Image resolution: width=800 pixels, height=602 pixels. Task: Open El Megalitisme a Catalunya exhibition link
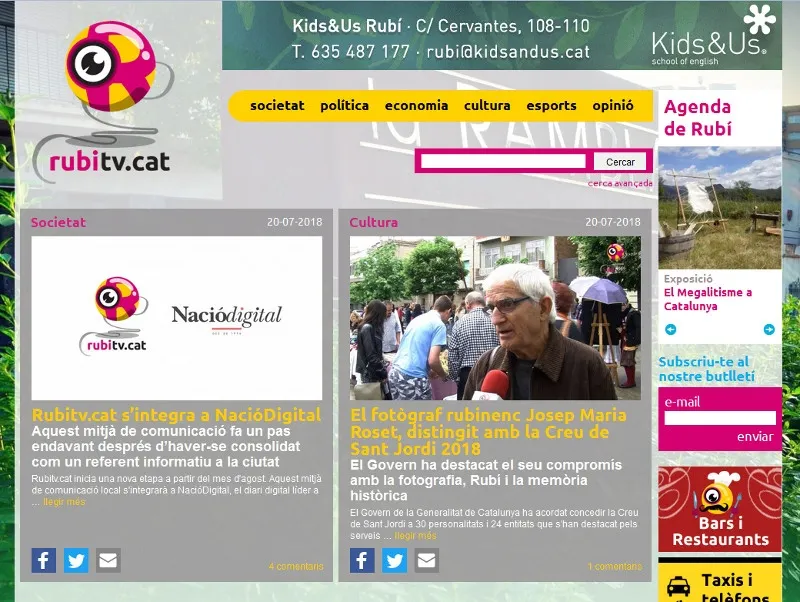click(x=708, y=299)
